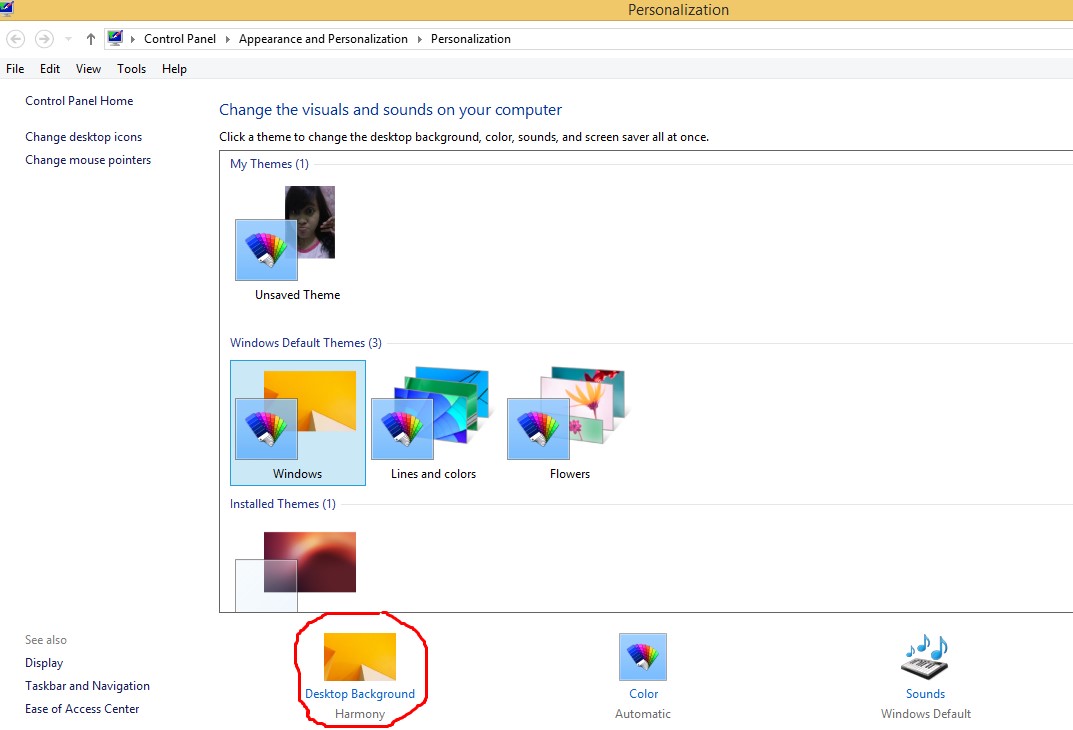The height and width of the screenshot is (730, 1073).
Task: Expand the chevron before Personalization breadcrumb
Action: (419, 39)
